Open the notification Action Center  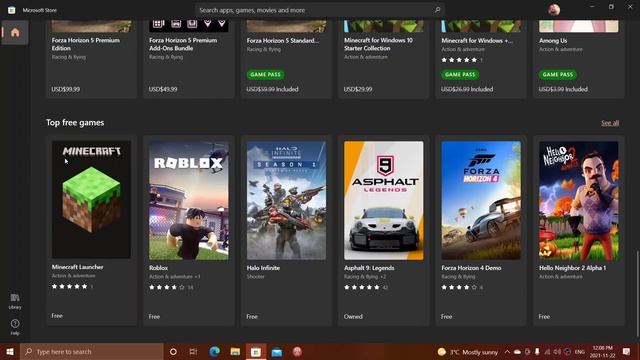[x=627, y=352]
